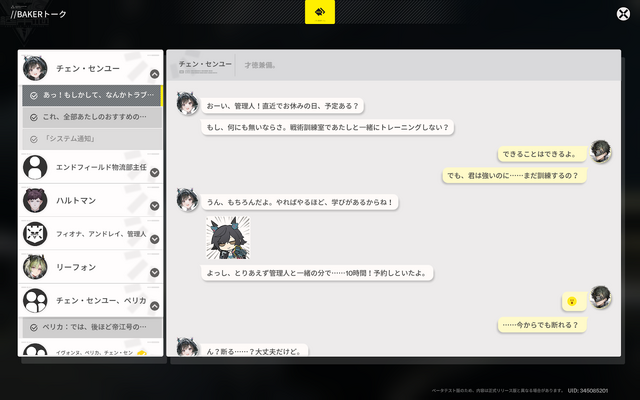Click checkmark icon beside ペリカ：では

click(x=34, y=328)
